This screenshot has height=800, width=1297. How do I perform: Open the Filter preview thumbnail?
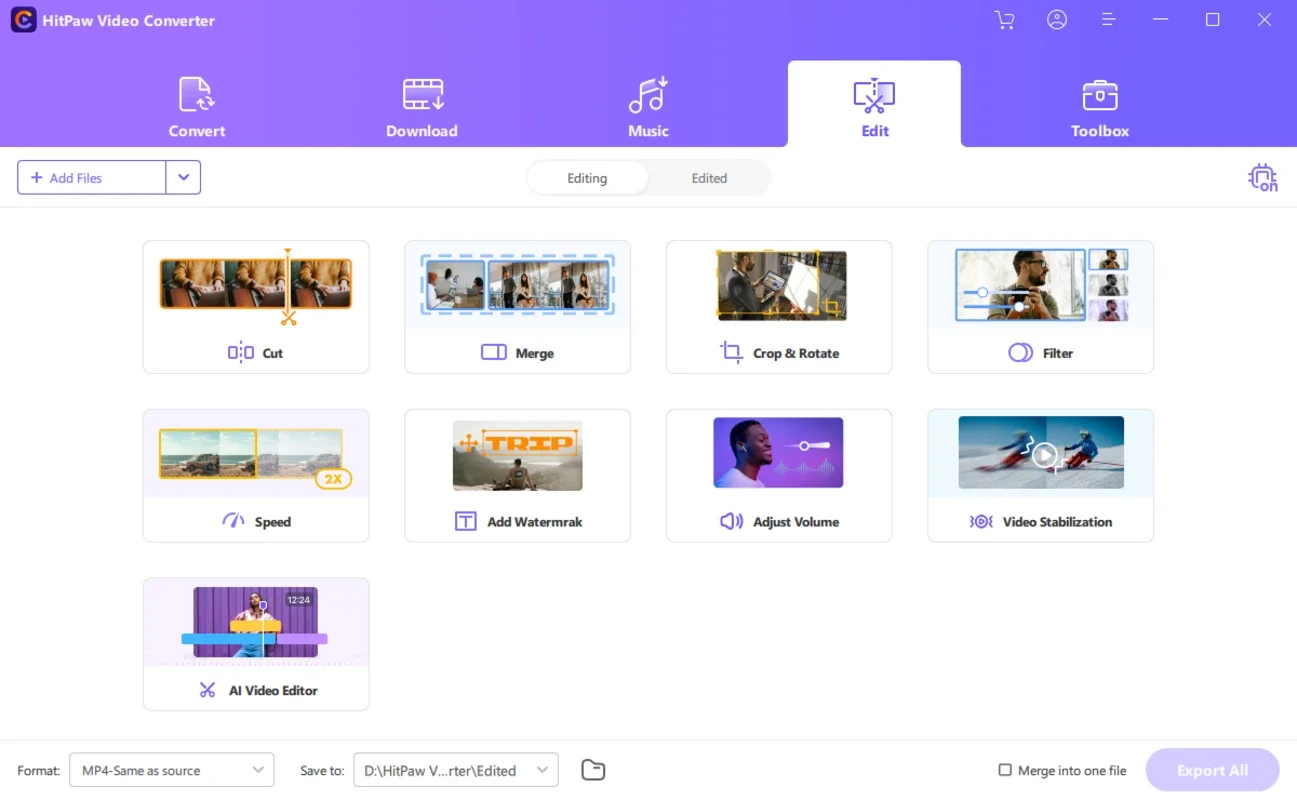(x=1041, y=285)
